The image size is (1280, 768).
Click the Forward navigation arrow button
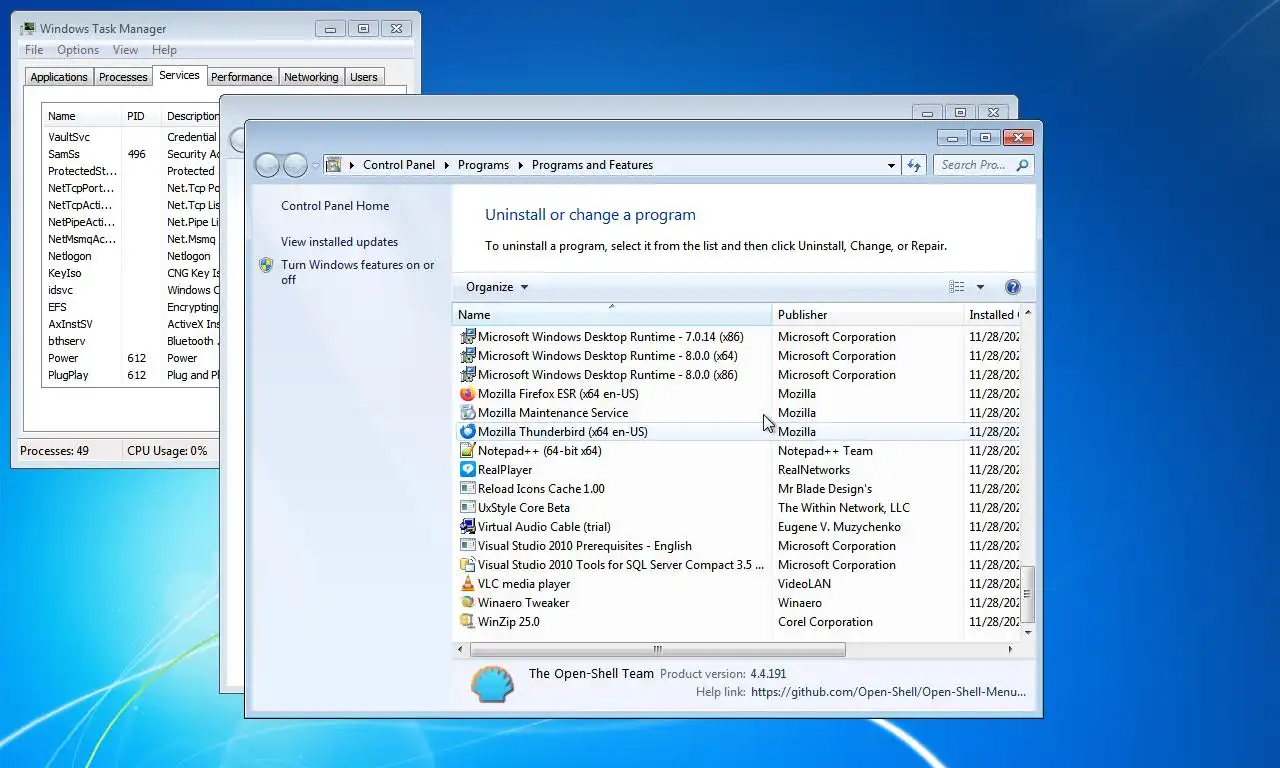pos(295,165)
